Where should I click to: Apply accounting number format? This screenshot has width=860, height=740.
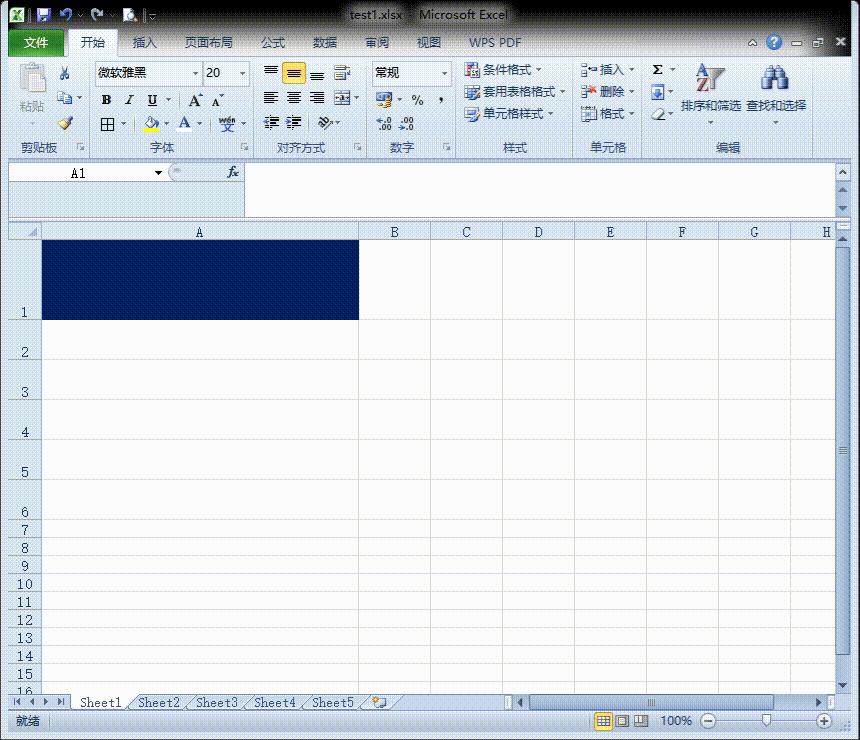[384, 99]
